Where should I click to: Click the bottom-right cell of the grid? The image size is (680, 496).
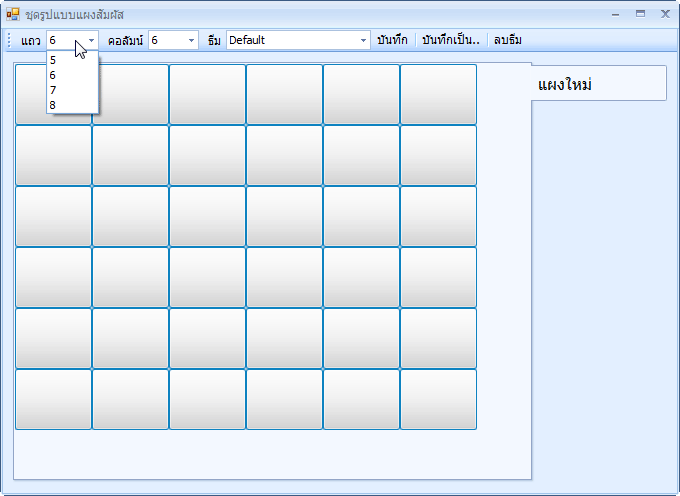click(438, 399)
